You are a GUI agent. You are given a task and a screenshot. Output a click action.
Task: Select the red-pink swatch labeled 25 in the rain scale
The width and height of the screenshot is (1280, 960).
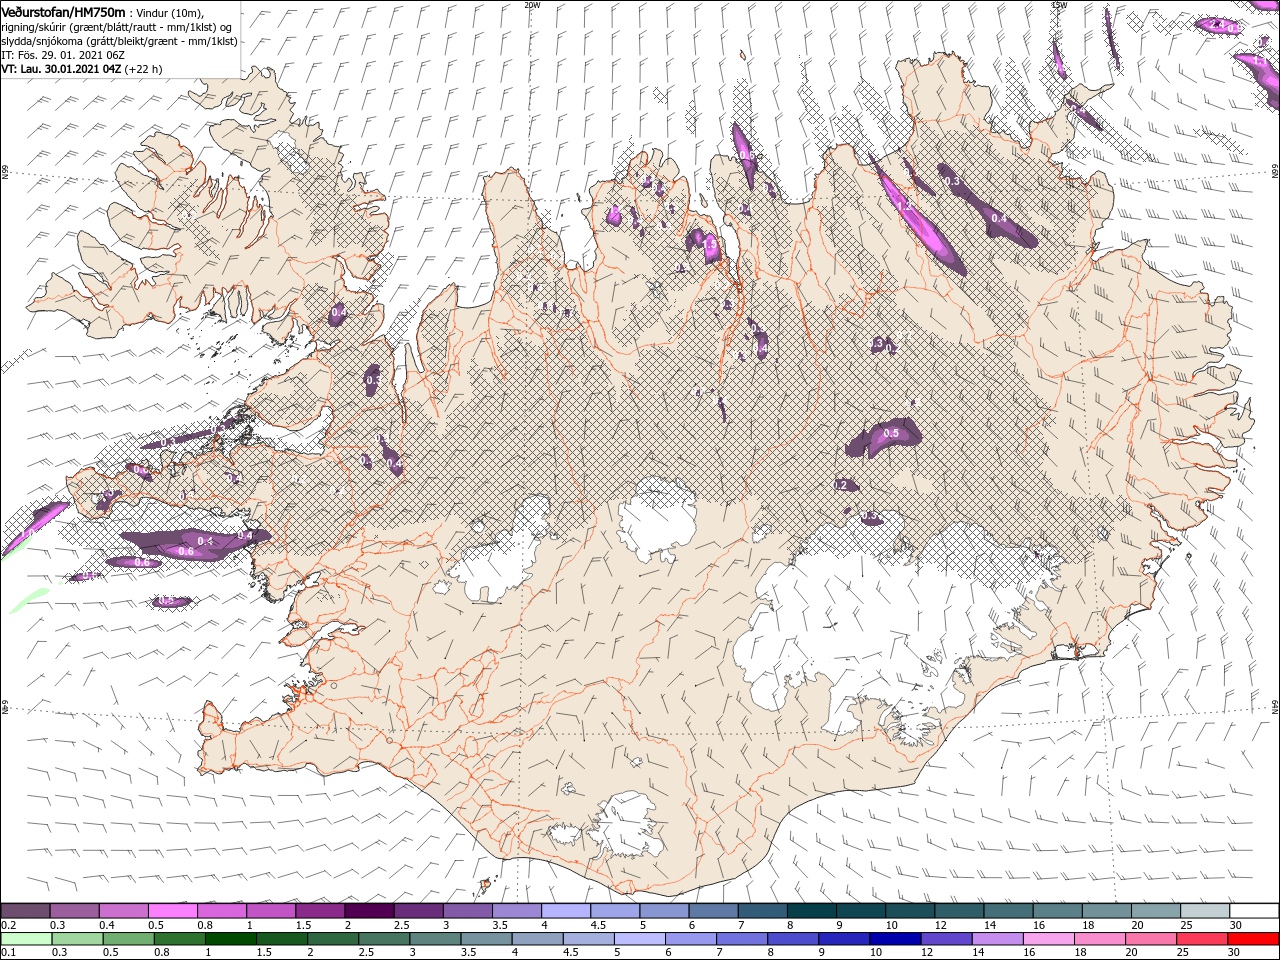1203,938
